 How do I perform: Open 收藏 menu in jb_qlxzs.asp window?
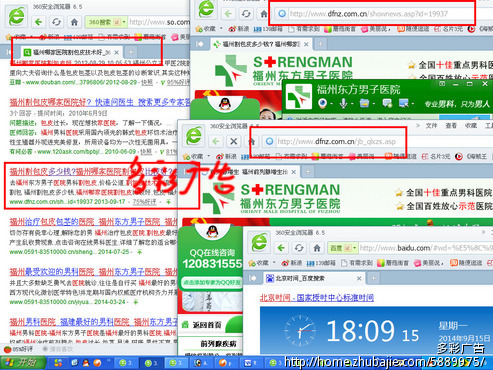click(x=471, y=126)
